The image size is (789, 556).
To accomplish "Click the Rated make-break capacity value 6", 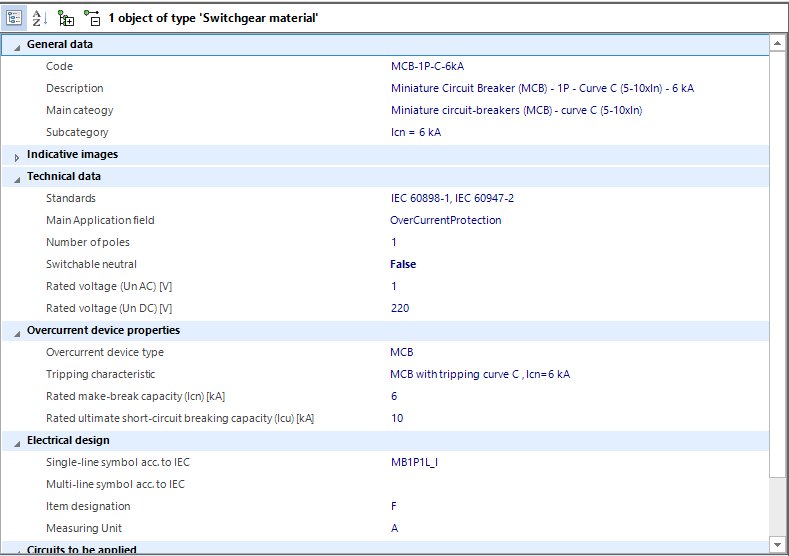I will coord(394,396).
